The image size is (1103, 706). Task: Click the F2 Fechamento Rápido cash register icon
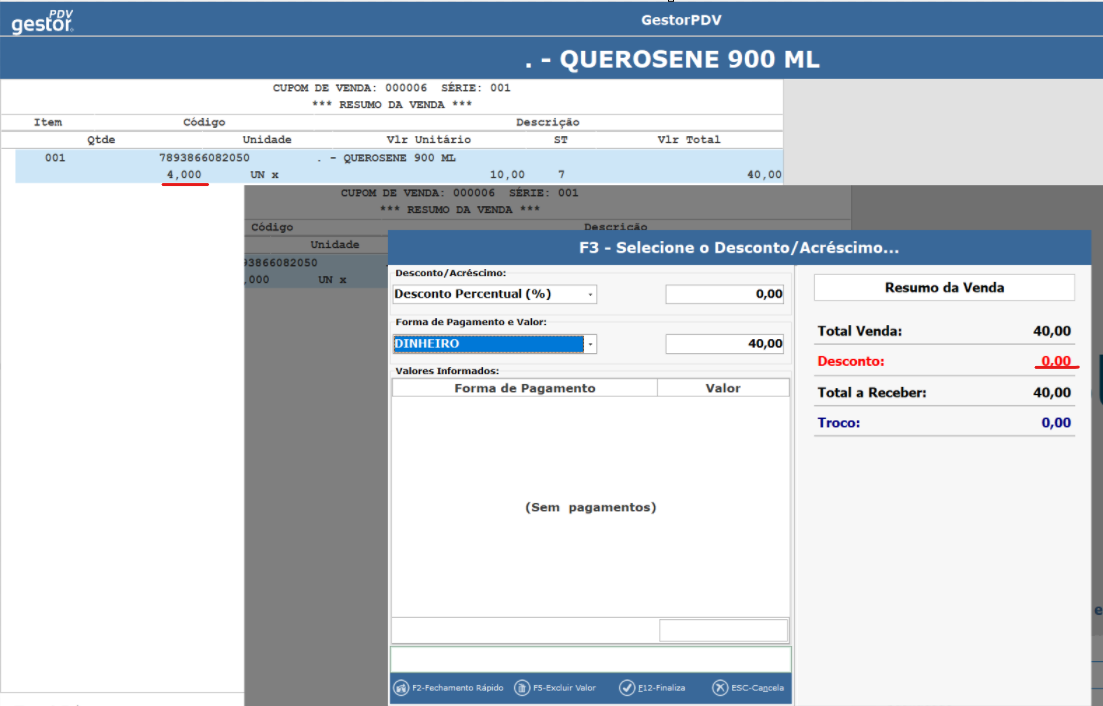[x=401, y=688]
